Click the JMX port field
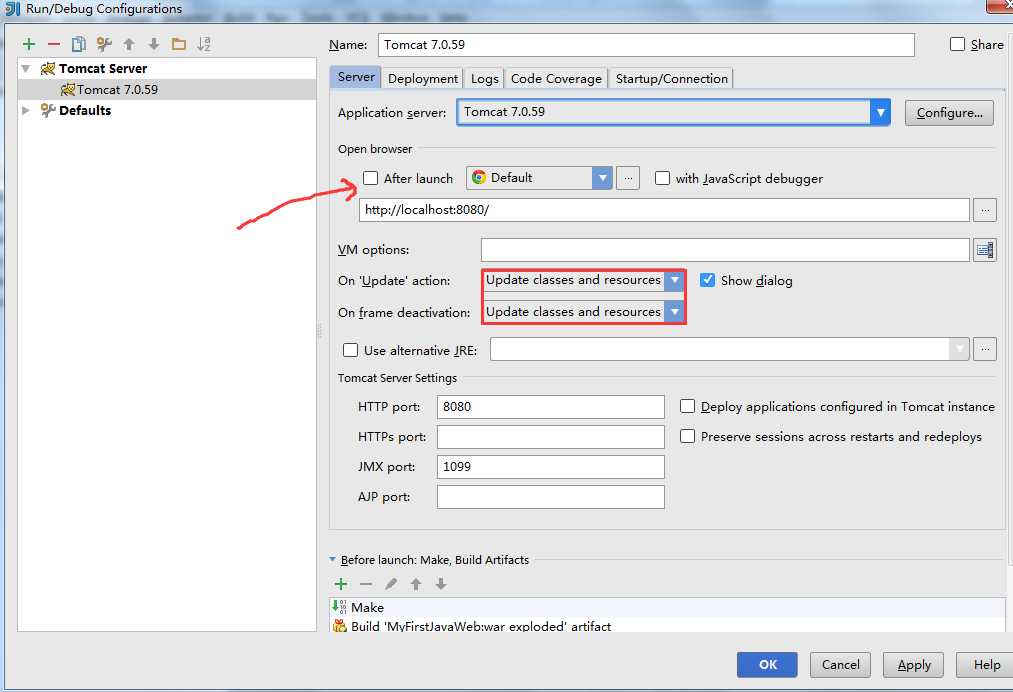1013x692 pixels. pos(550,467)
